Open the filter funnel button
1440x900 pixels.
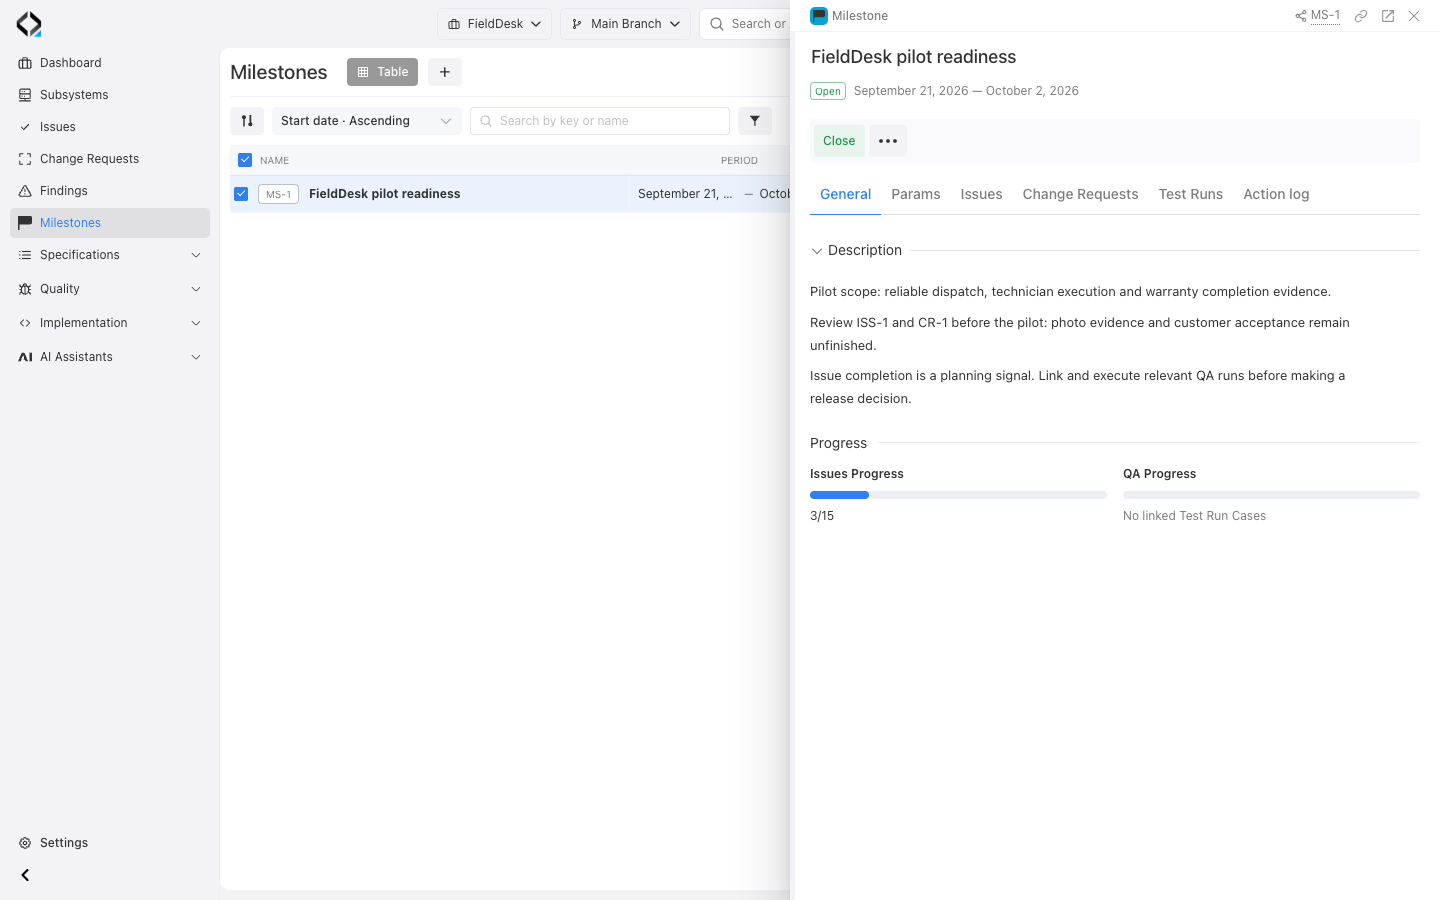click(x=755, y=121)
